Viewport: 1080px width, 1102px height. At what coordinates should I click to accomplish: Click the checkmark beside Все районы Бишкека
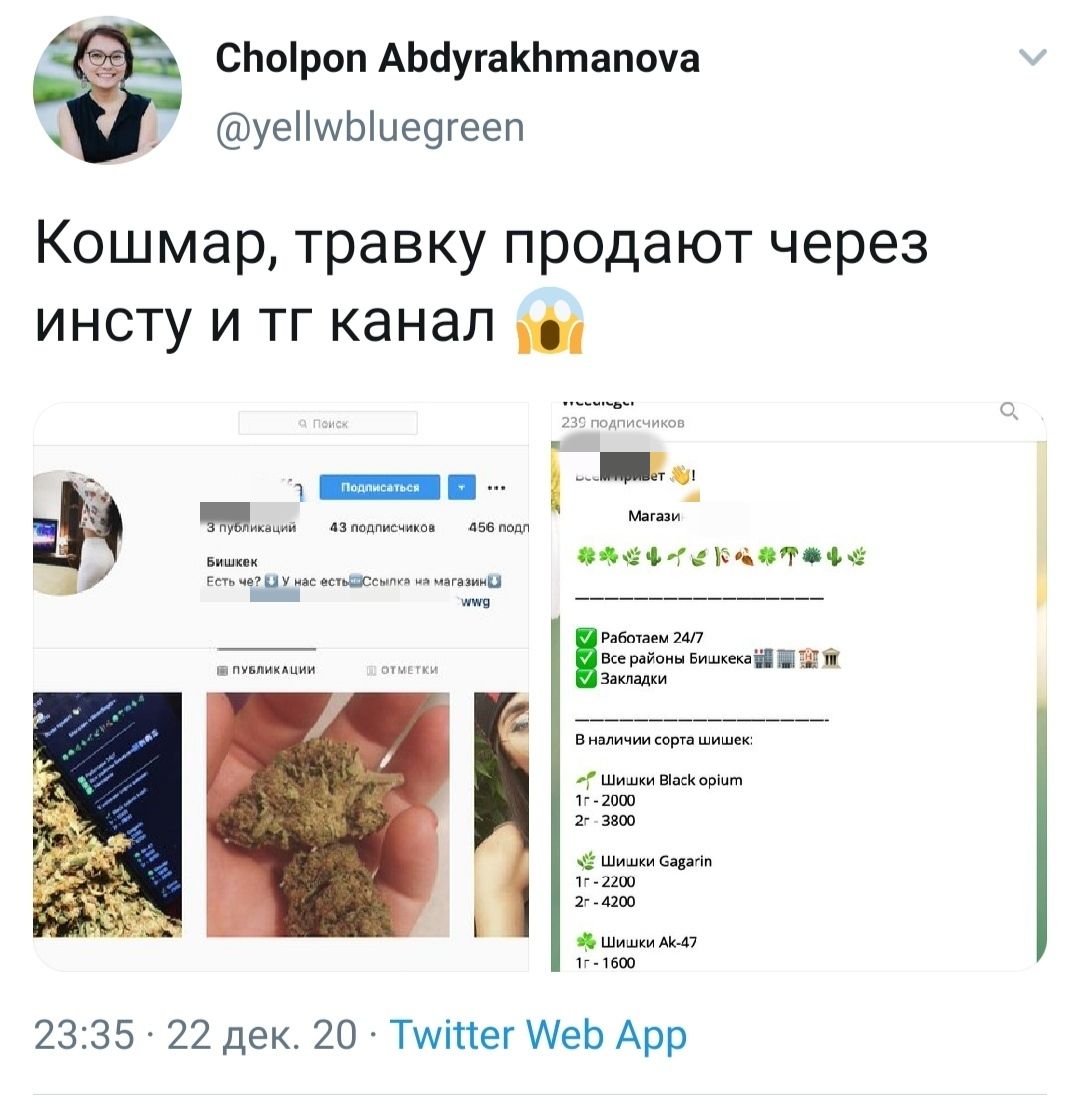(586, 658)
